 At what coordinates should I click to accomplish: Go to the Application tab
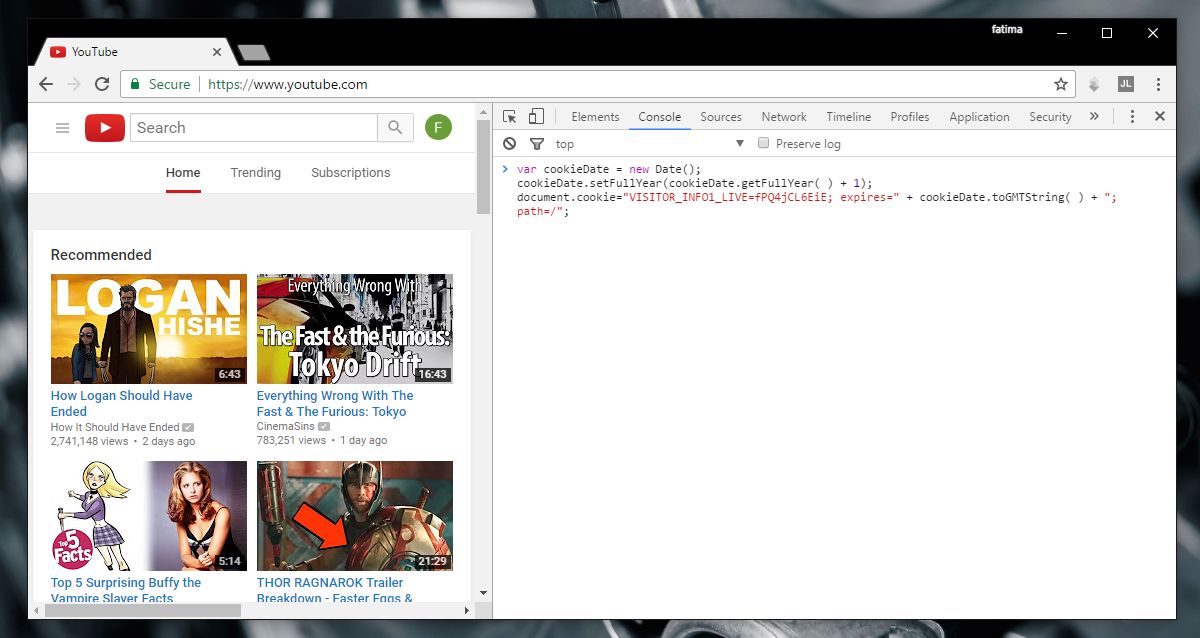[x=979, y=117]
